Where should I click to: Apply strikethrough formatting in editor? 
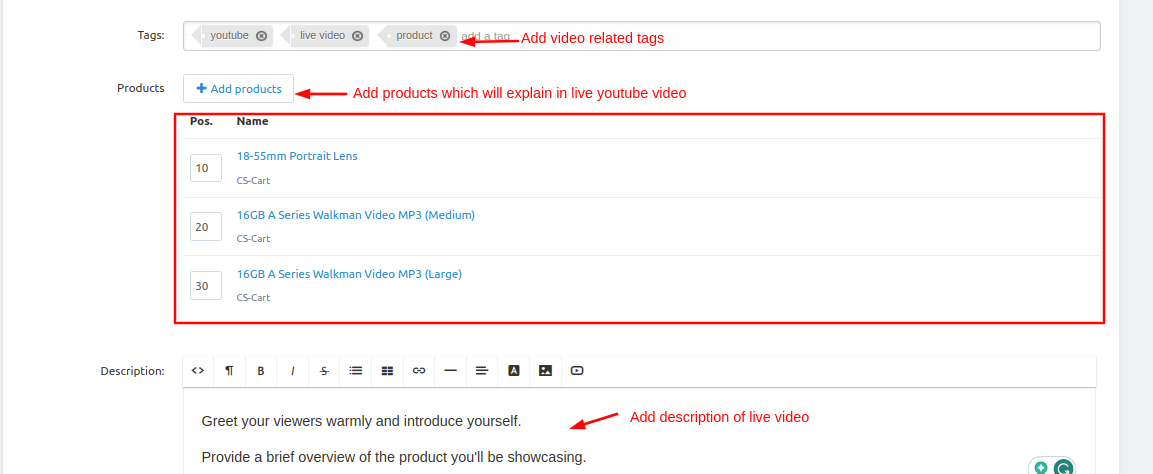pyautogui.click(x=324, y=371)
